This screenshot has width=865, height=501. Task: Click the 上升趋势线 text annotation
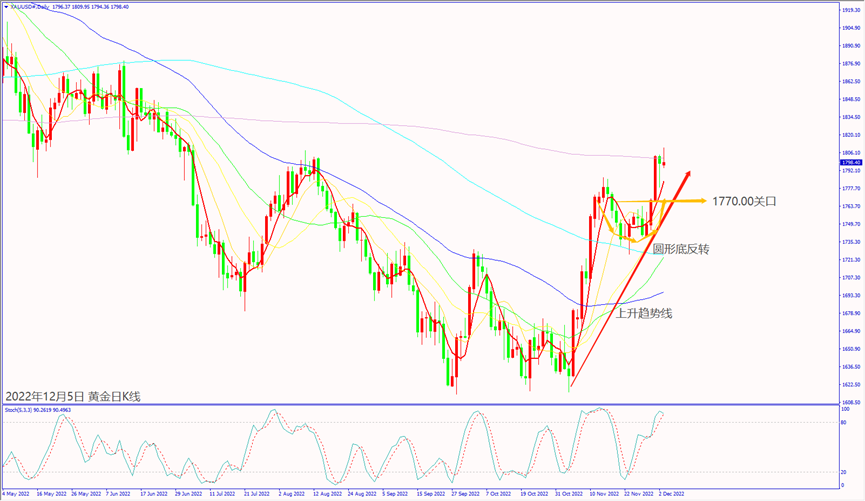point(643,313)
